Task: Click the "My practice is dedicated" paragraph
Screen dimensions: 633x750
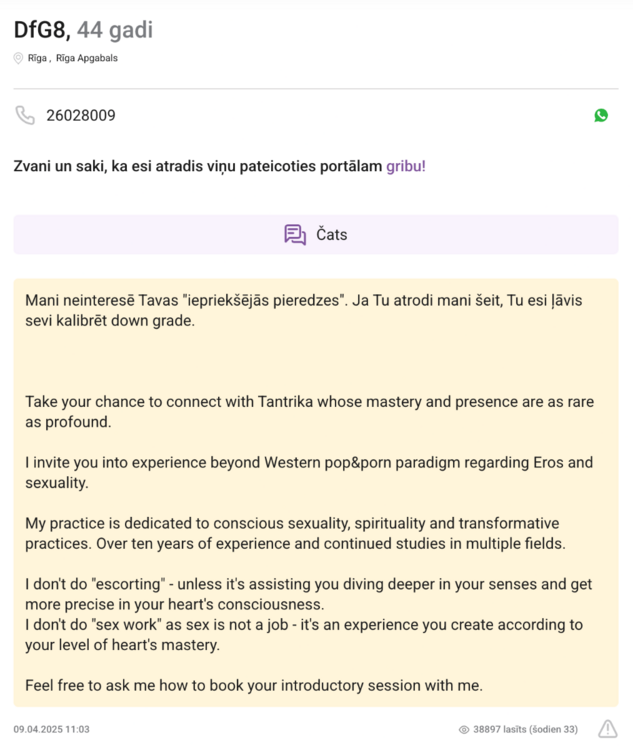Action: 300,534
